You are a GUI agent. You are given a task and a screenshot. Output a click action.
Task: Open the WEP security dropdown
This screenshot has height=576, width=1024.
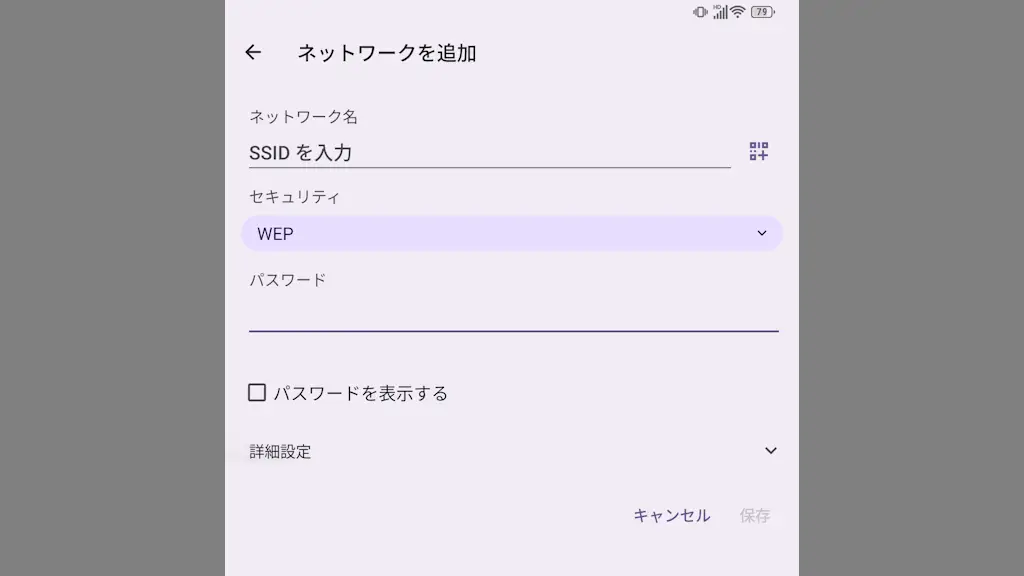[512, 233]
